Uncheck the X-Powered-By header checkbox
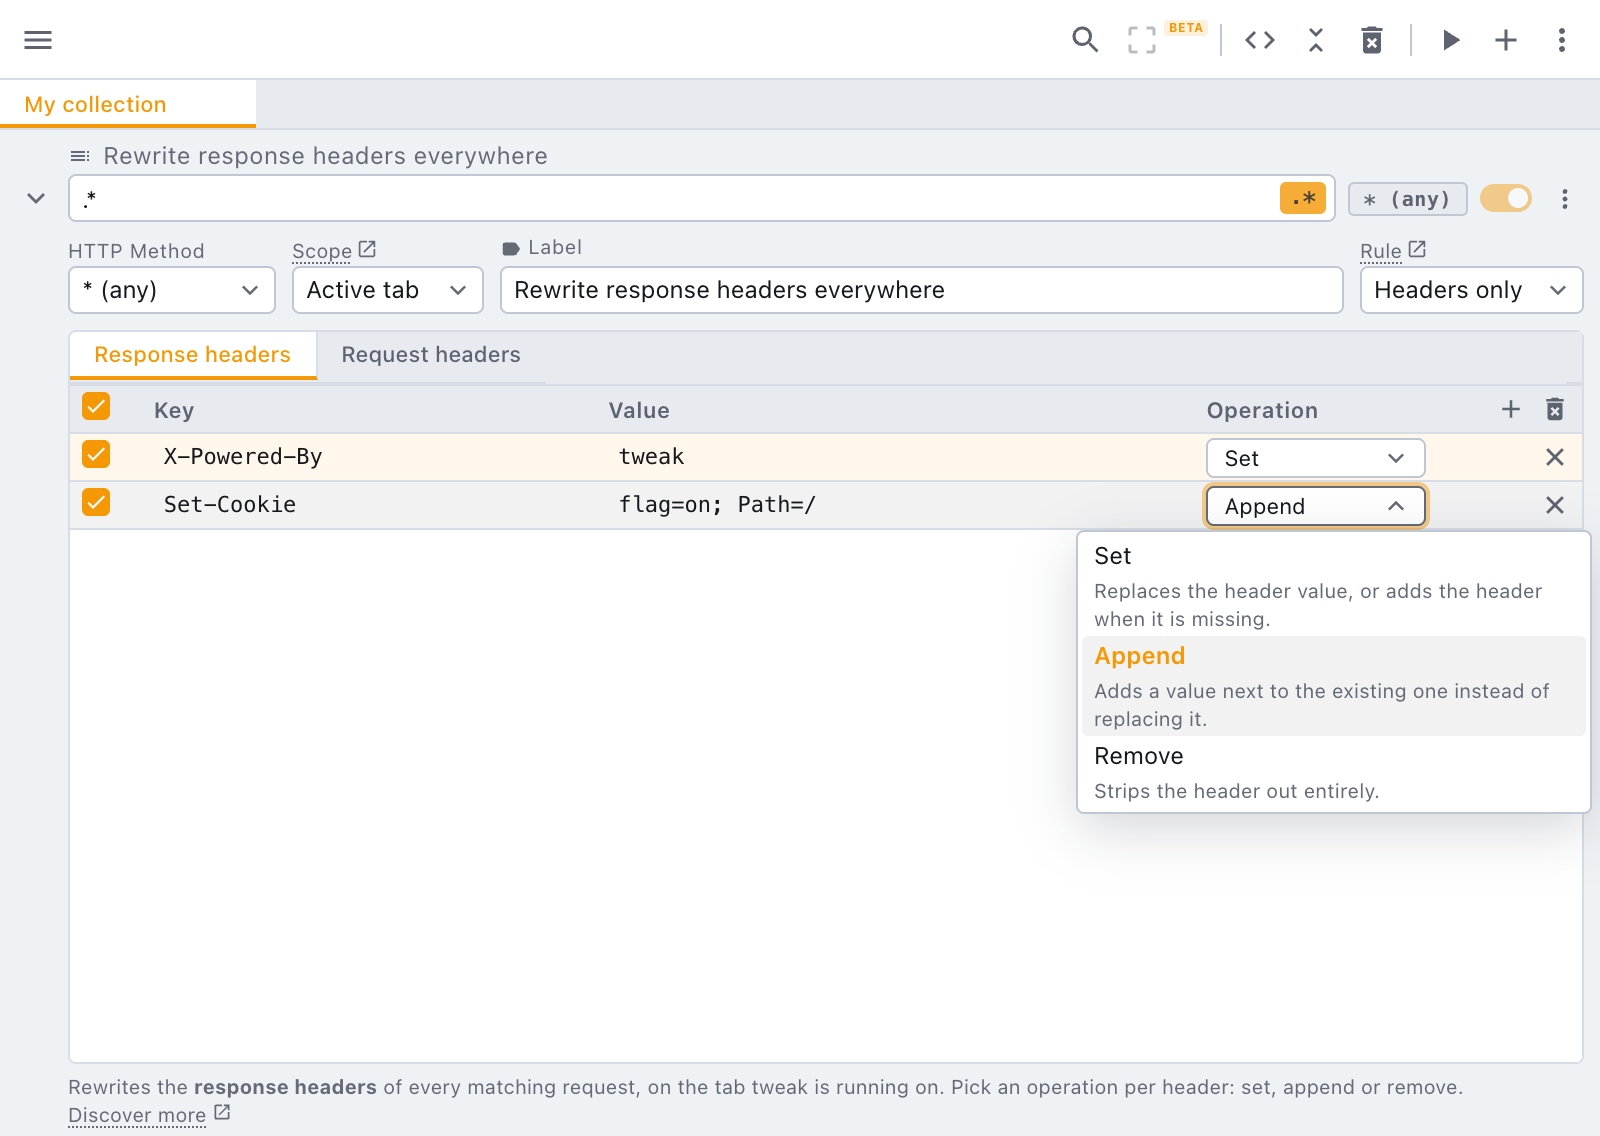This screenshot has height=1136, width=1600. point(96,454)
